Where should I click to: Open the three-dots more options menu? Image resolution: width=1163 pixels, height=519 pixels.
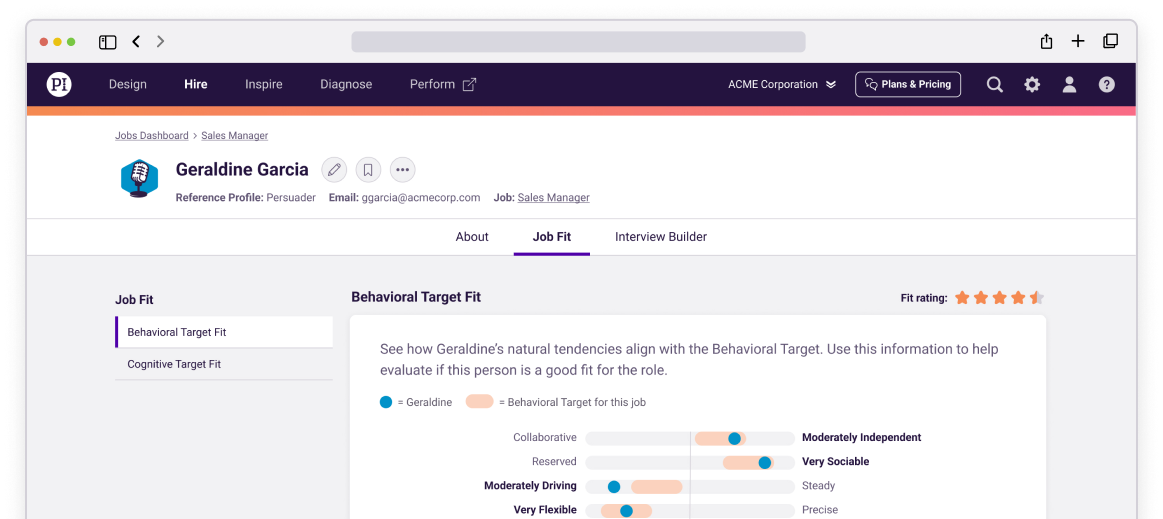pos(402,170)
